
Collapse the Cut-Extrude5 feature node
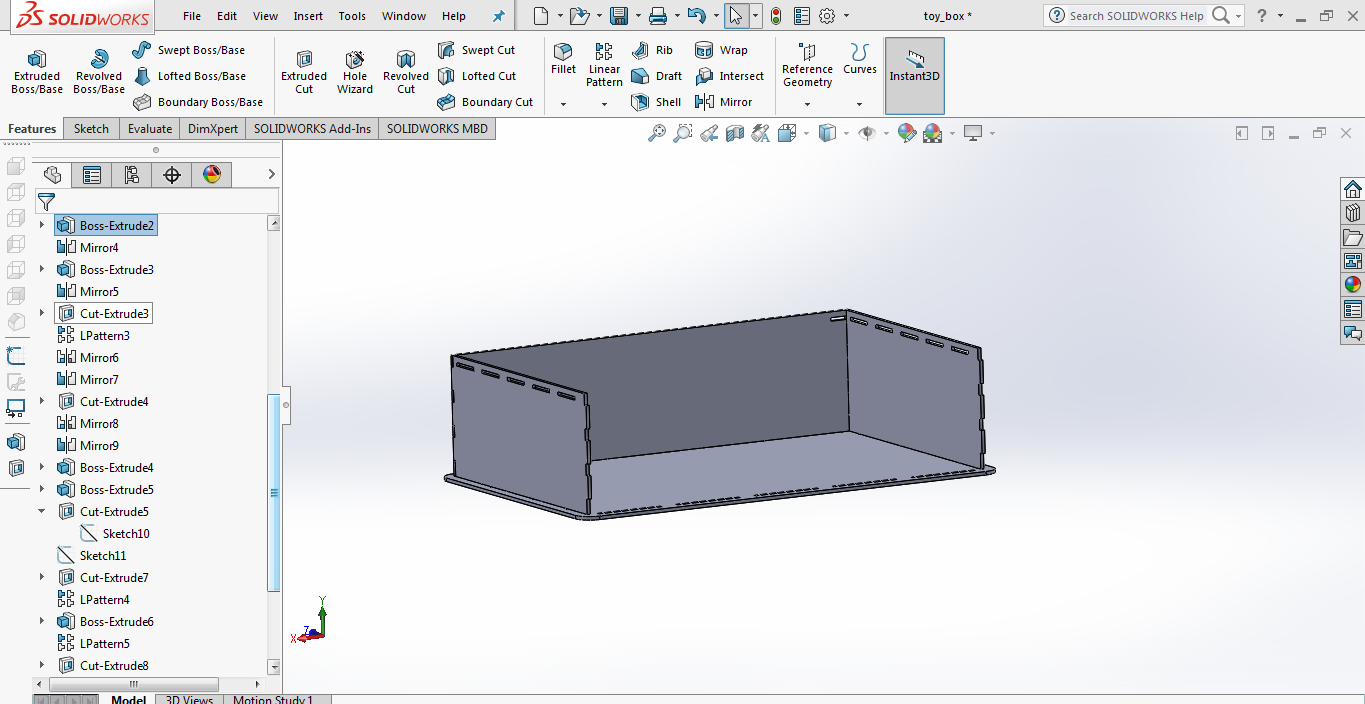[x=41, y=511]
